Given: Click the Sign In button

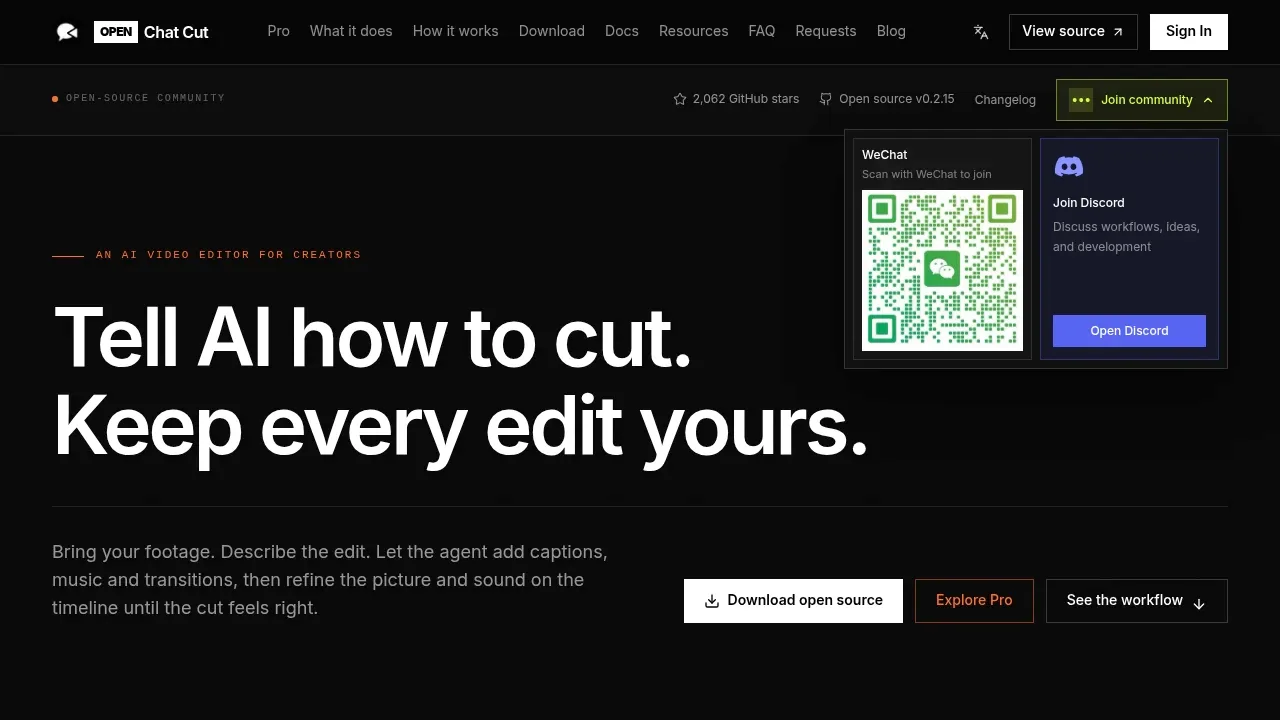Looking at the screenshot, I should pos(1189,32).
